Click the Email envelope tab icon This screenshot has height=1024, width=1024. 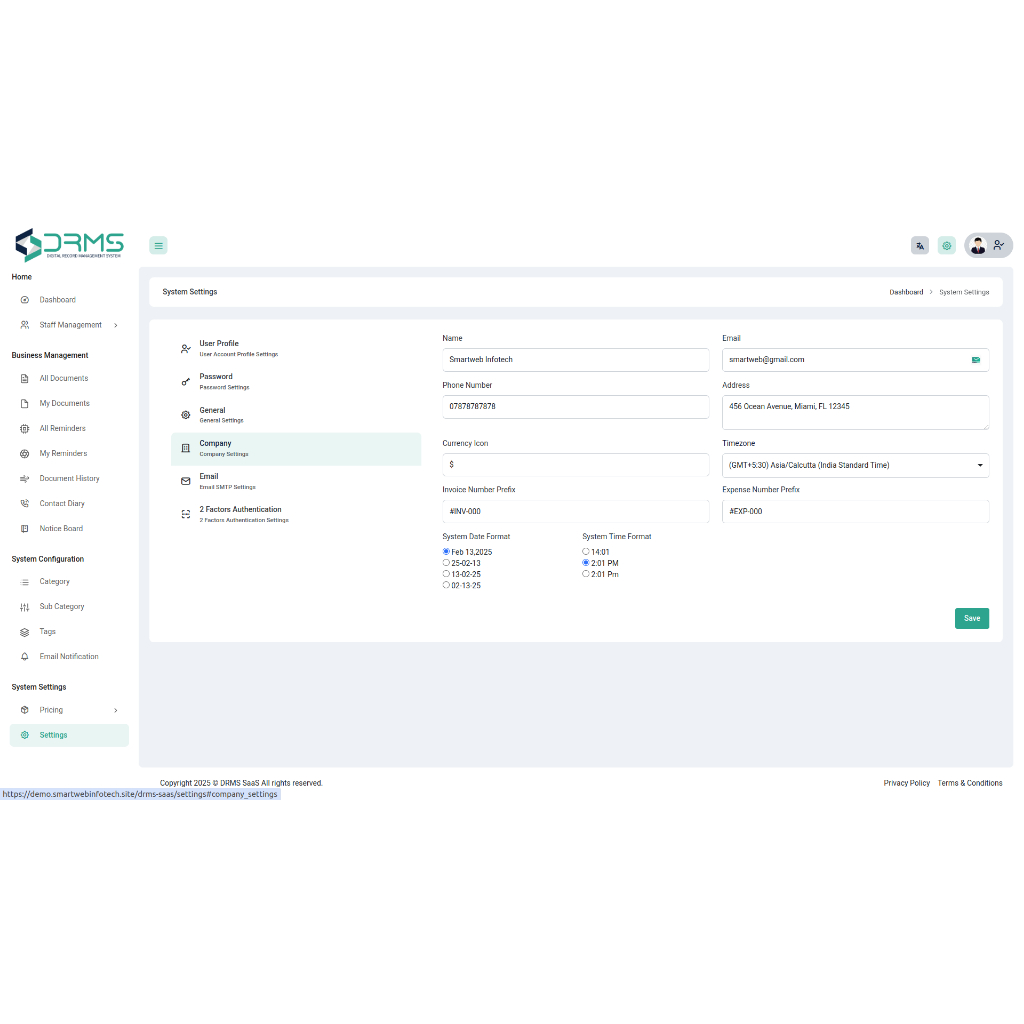pyautogui.click(x=185, y=481)
